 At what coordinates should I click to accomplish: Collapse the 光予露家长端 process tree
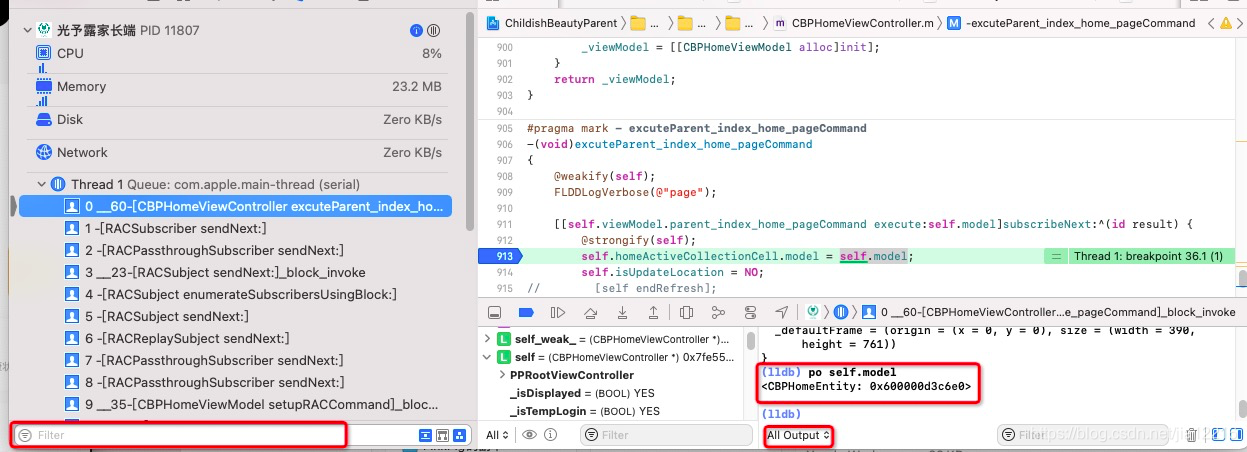pos(27,31)
